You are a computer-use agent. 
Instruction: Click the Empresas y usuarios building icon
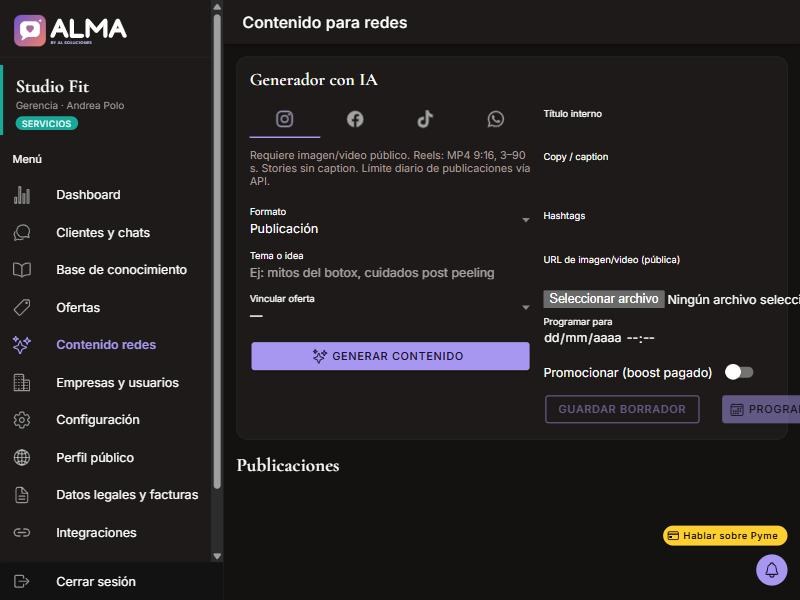(x=22, y=383)
